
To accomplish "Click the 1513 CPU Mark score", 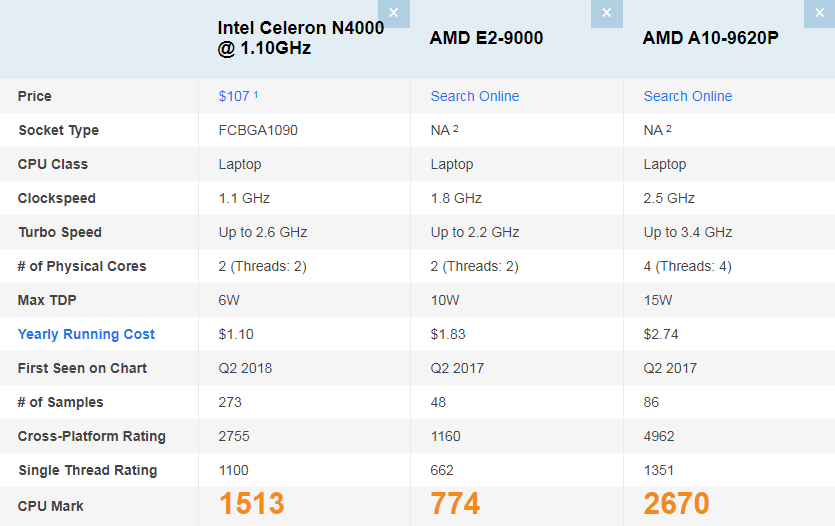I will pos(252,504).
